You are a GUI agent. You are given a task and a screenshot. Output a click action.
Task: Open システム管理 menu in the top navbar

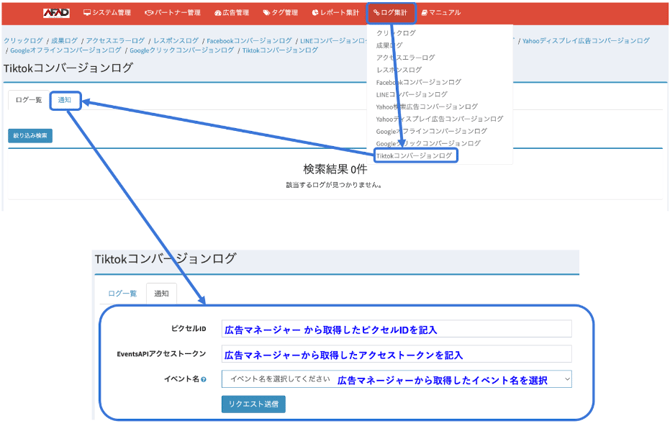pos(107,13)
